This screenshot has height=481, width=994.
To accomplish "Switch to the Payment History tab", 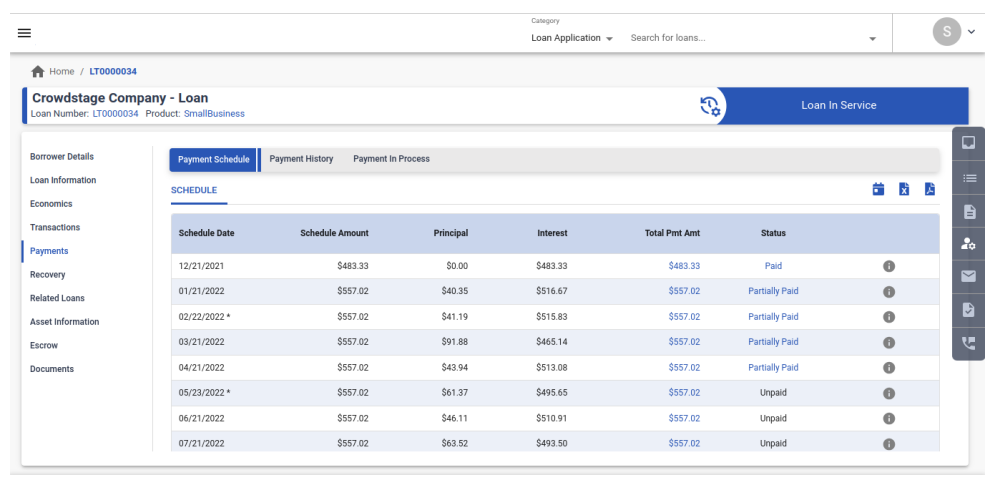I will click(x=301, y=160).
